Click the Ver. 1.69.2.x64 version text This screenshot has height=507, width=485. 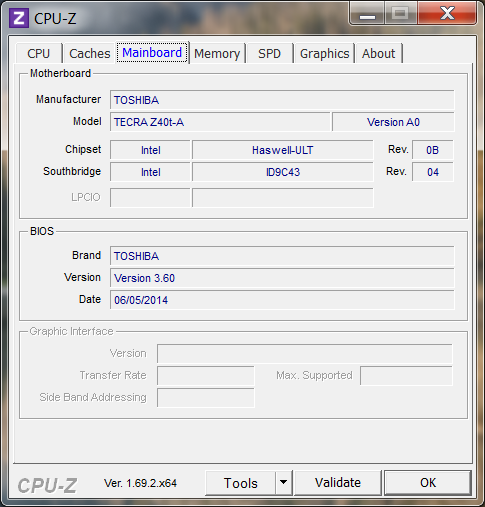click(x=140, y=483)
